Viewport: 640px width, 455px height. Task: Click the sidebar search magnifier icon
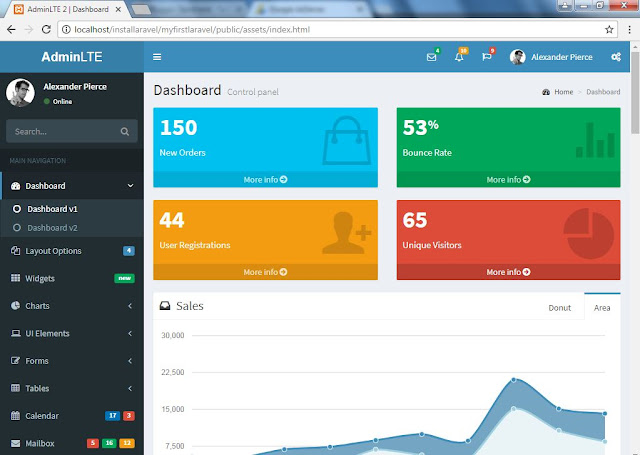point(125,131)
